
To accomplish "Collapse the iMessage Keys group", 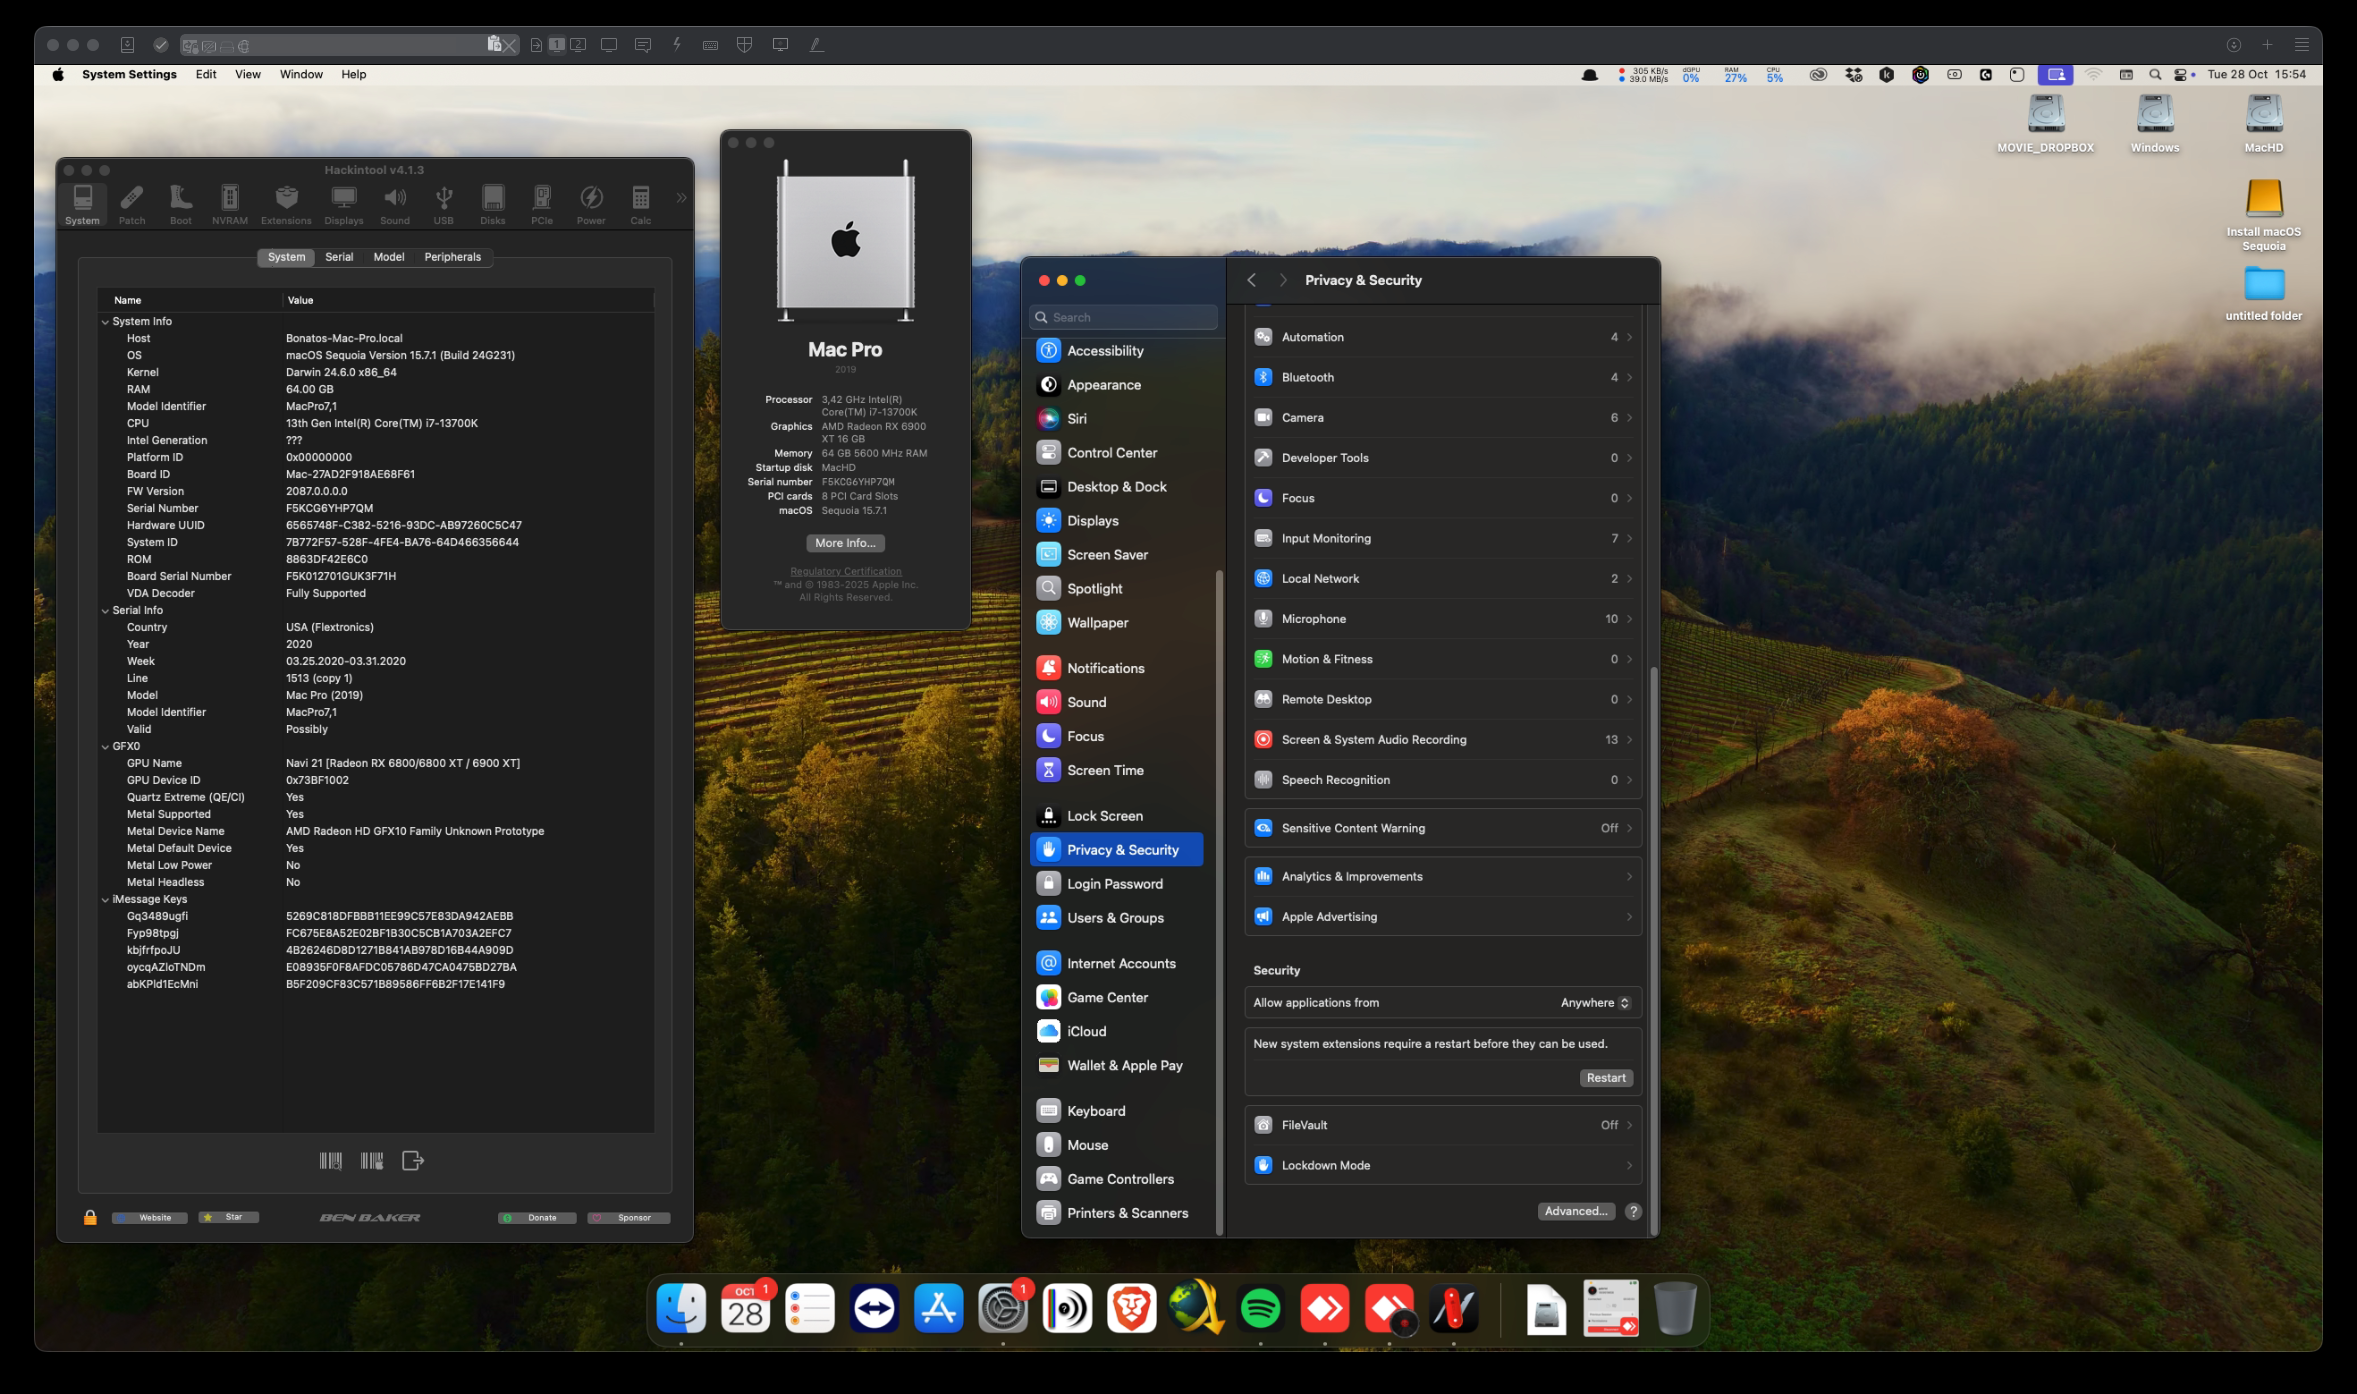I will (x=105, y=900).
